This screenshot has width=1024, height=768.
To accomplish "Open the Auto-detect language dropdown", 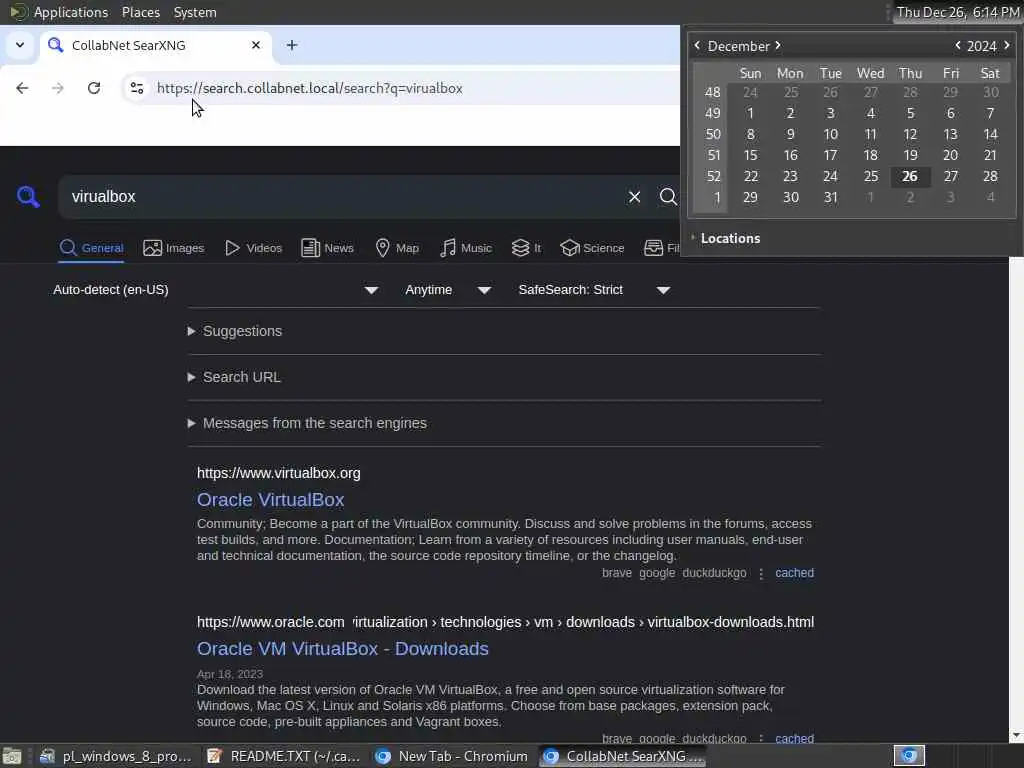I will click(216, 290).
